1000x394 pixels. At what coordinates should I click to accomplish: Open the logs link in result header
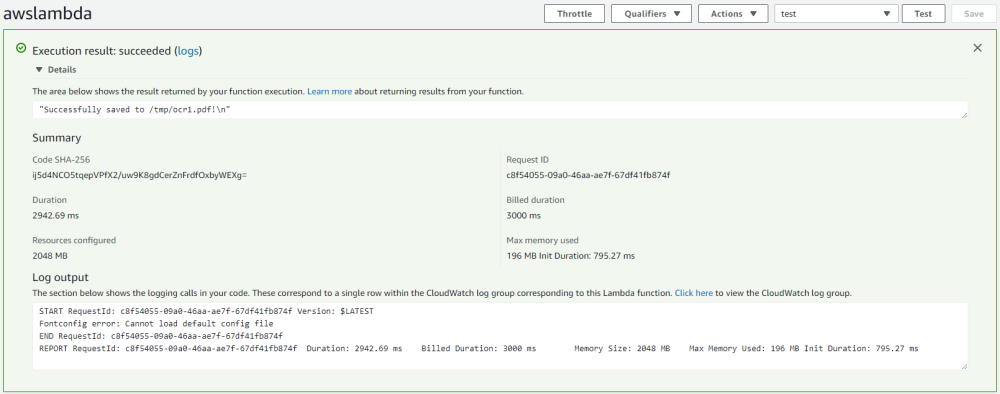tap(188, 50)
